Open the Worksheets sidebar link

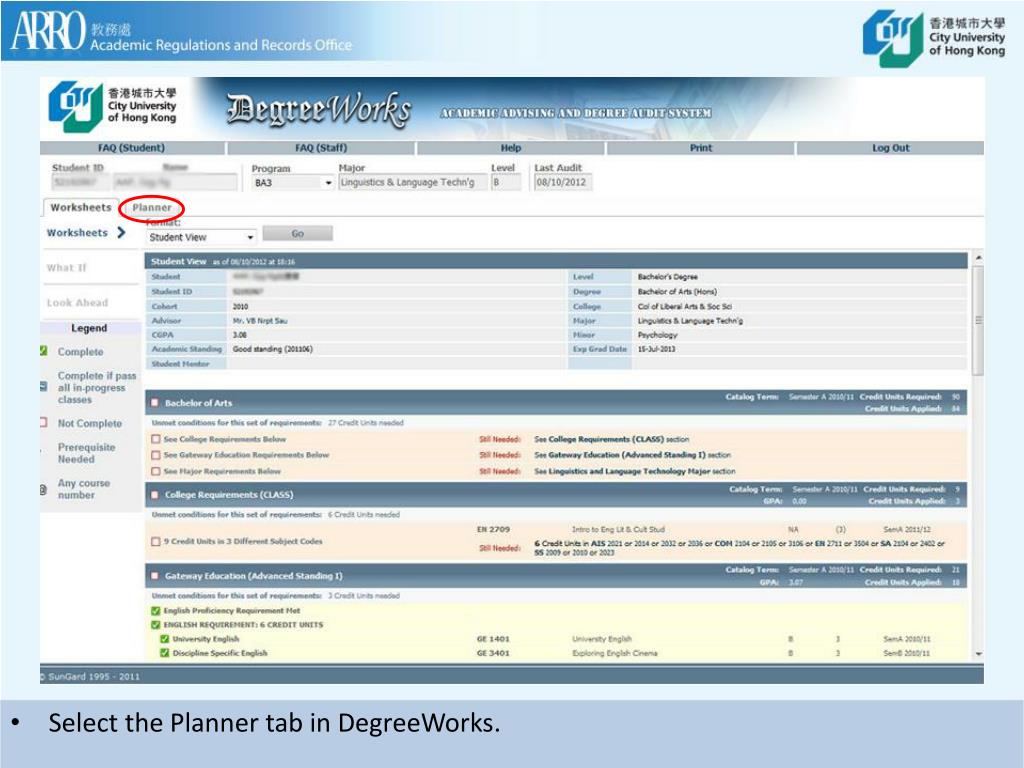[77, 233]
